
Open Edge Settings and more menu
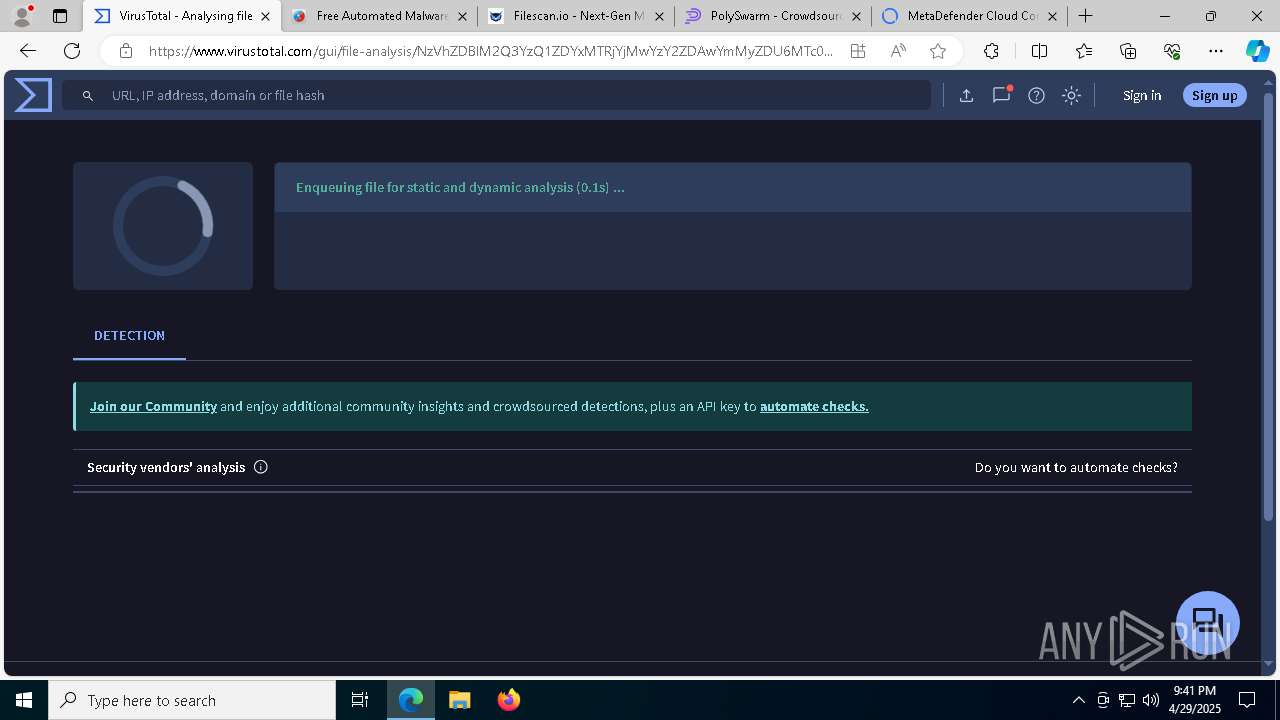pyautogui.click(x=1216, y=51)
